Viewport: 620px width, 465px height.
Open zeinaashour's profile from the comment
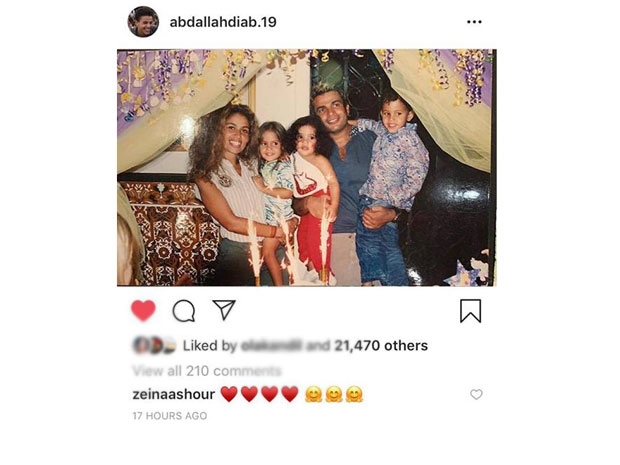[x=174, y=394]
